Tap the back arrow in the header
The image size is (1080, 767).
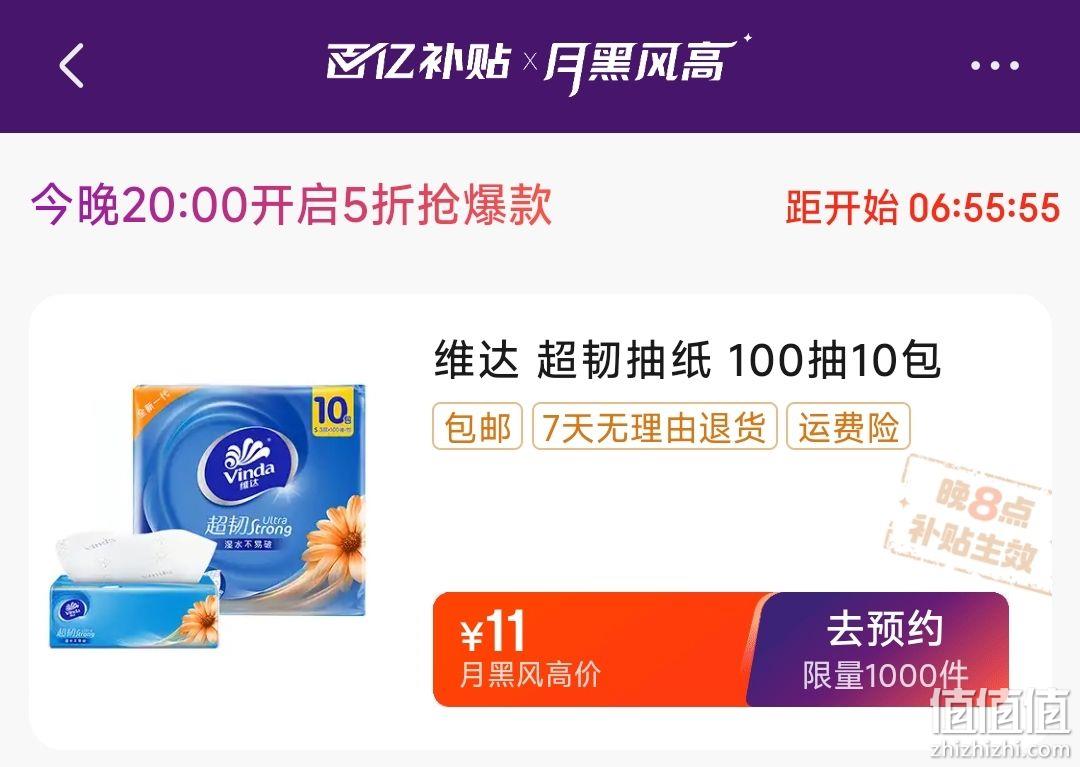tap(72, 65)
